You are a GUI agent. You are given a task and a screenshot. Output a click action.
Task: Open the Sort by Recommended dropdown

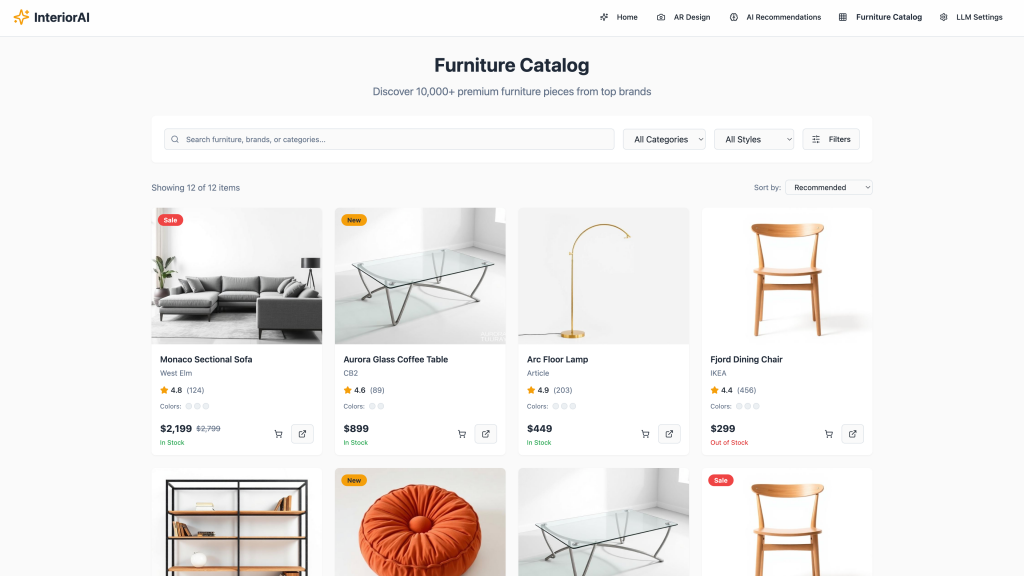(829, 187)
